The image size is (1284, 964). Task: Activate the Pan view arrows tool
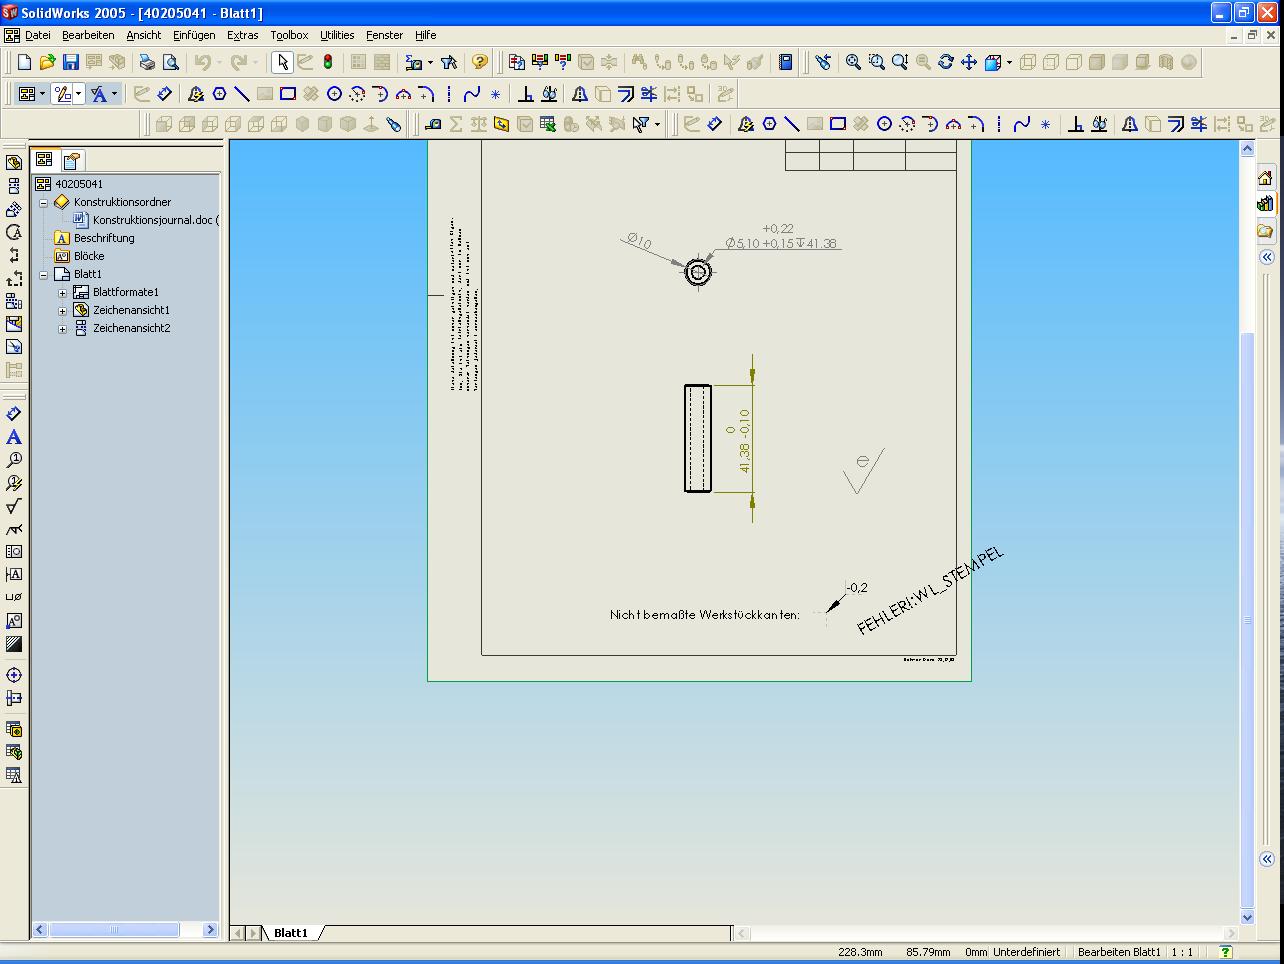pyautogui.click(x=969, y=62)
